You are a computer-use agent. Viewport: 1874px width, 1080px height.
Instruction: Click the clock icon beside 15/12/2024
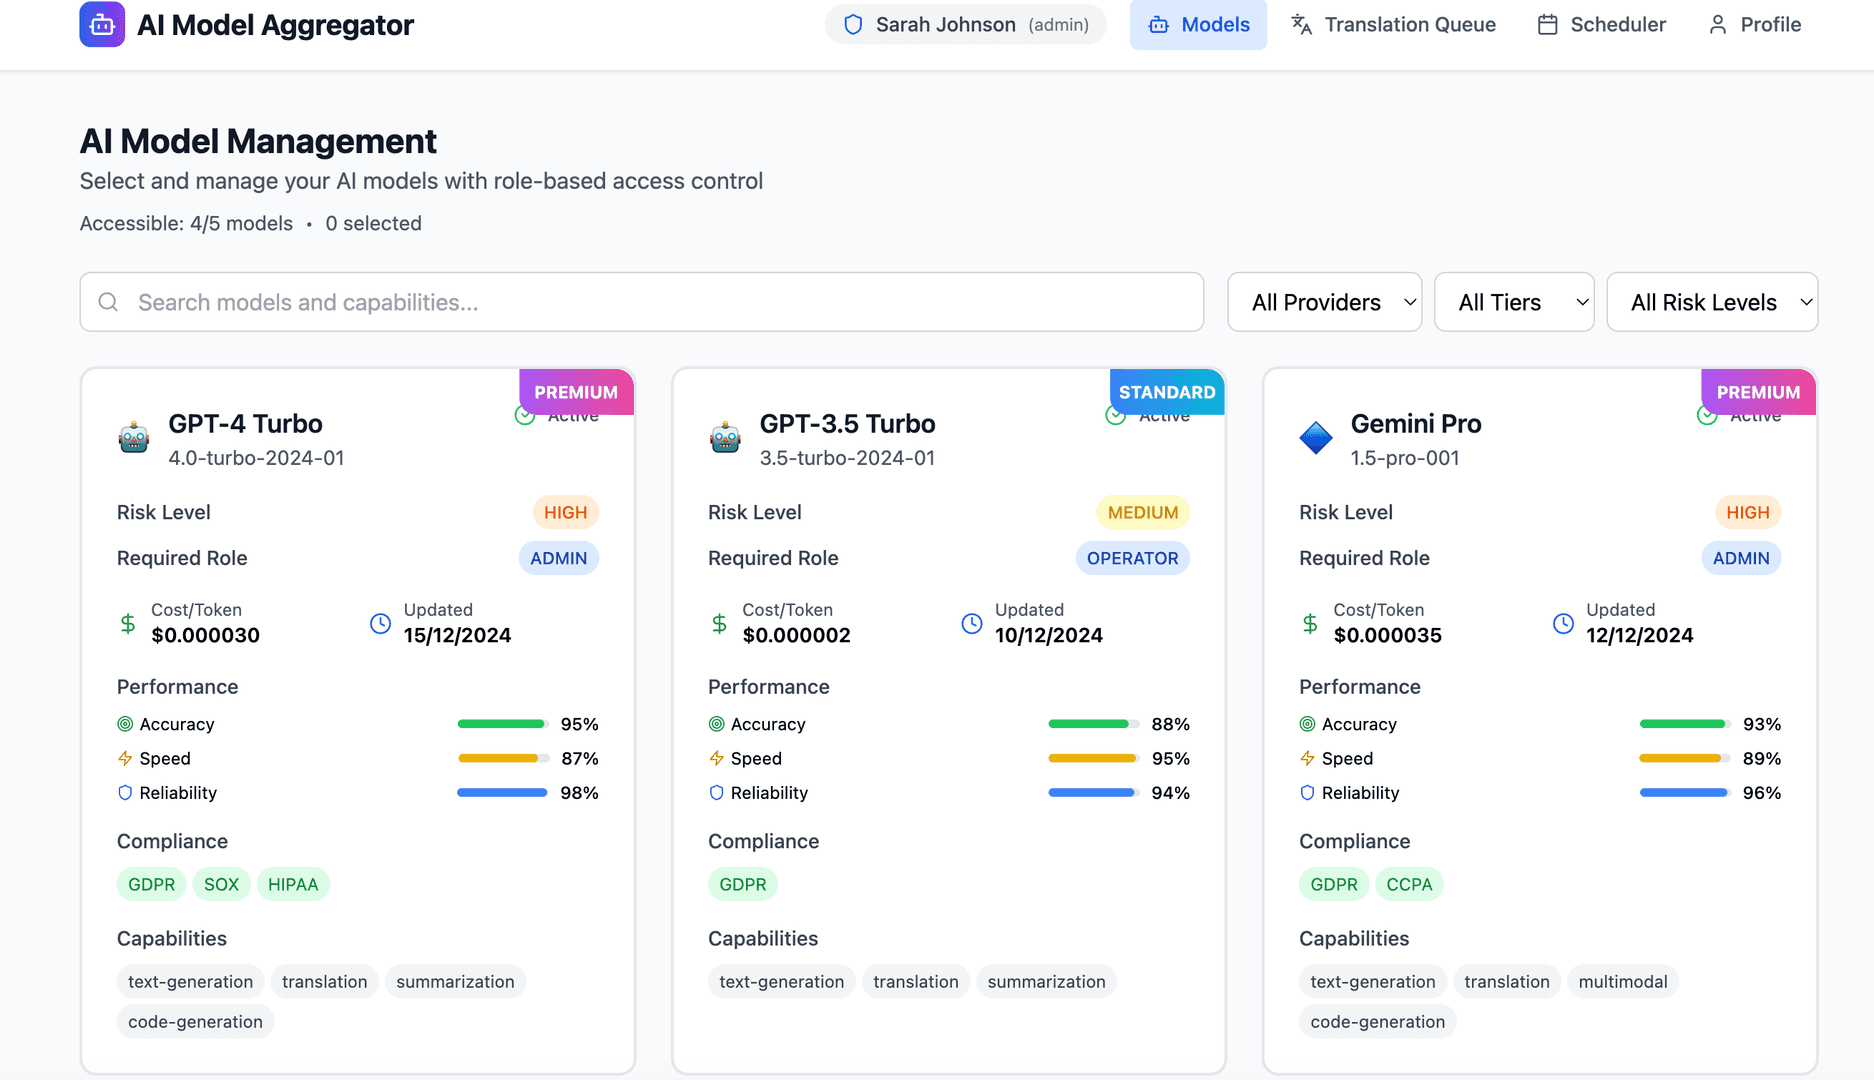(380, 624)
